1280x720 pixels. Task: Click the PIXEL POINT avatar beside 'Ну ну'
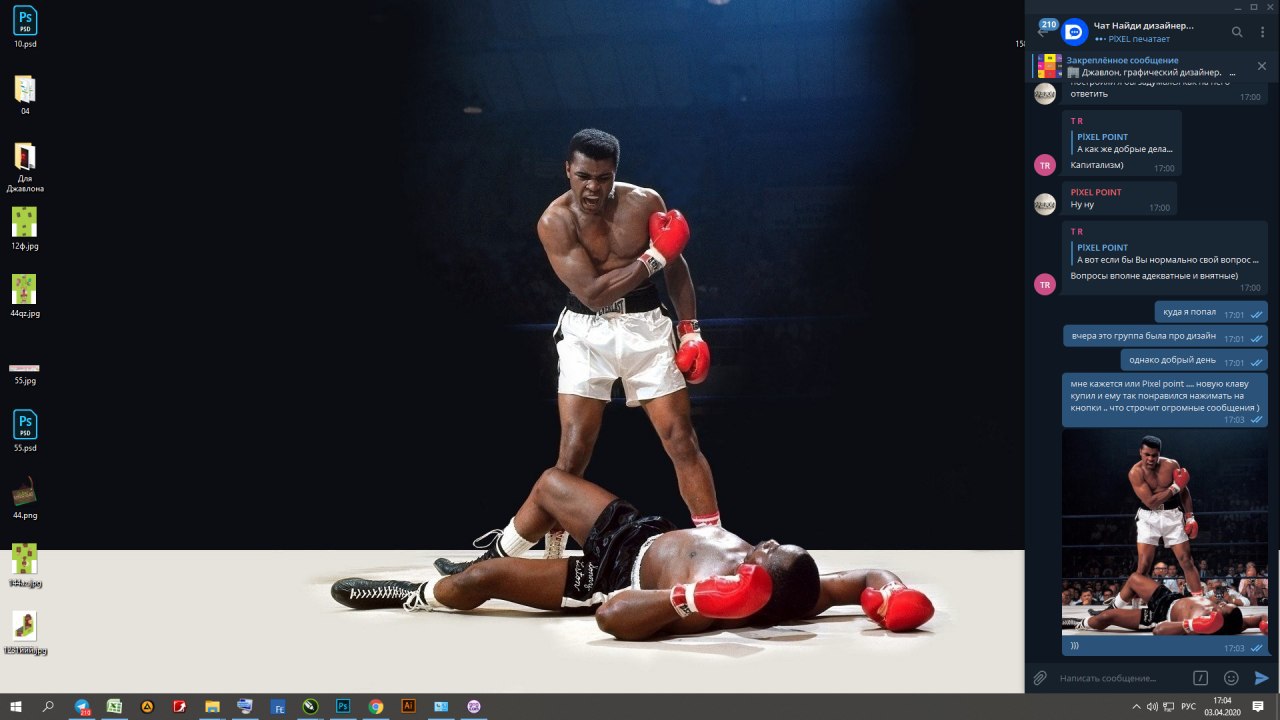1045,204
